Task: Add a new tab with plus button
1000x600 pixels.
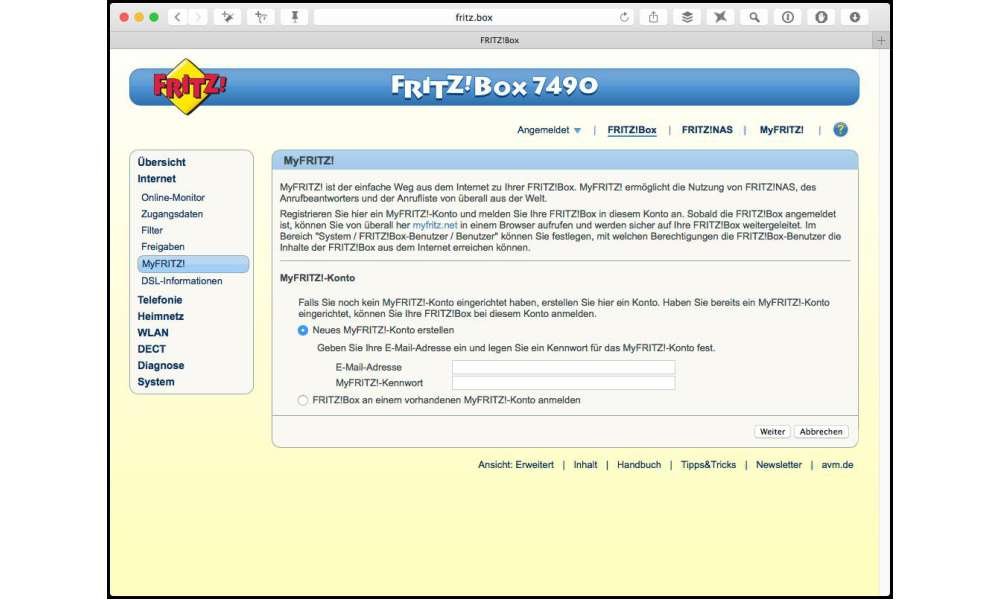Action: pos(881,40)
